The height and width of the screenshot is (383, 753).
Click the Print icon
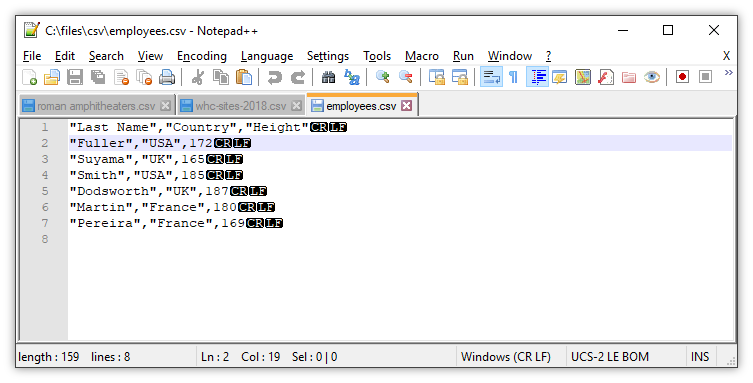[167, 77]
